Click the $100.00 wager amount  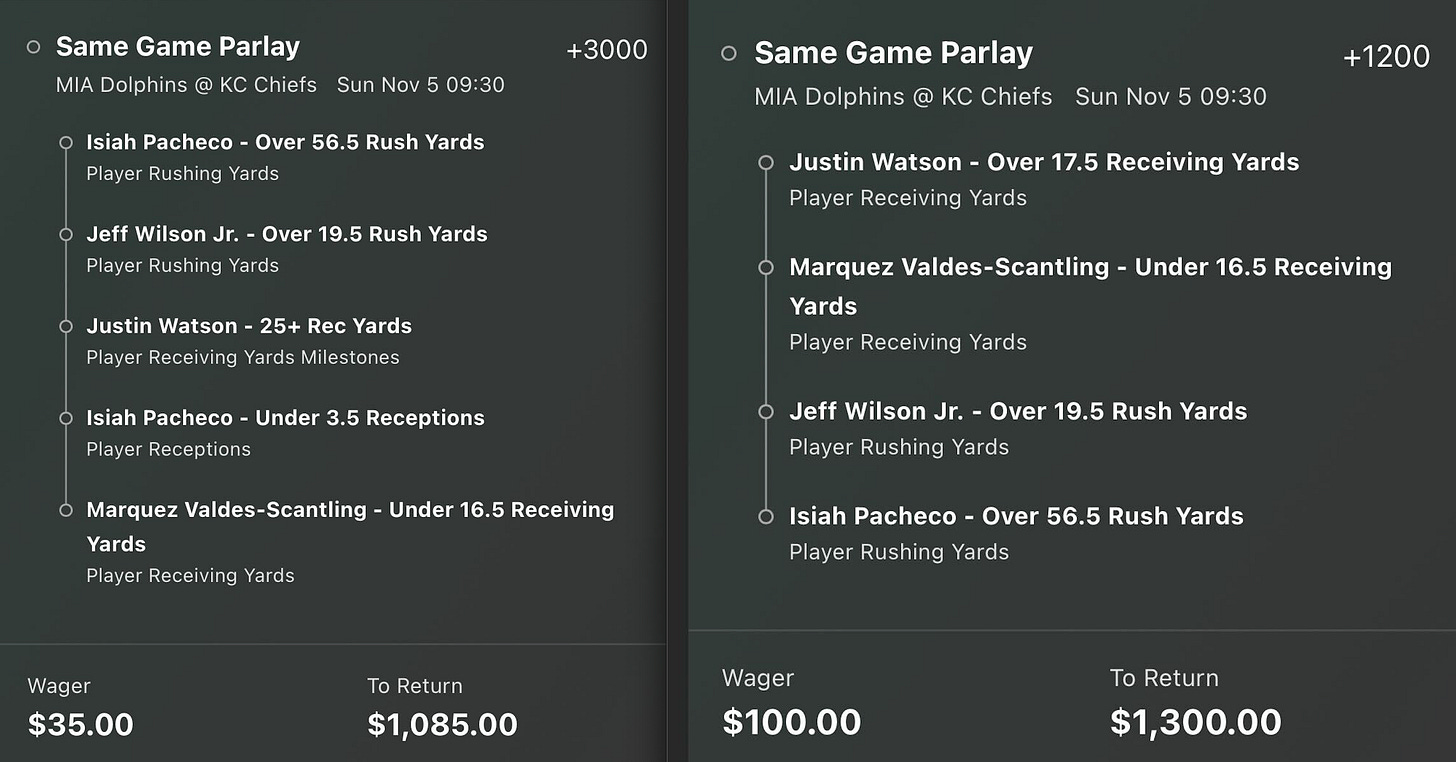(x=791, y=721)
